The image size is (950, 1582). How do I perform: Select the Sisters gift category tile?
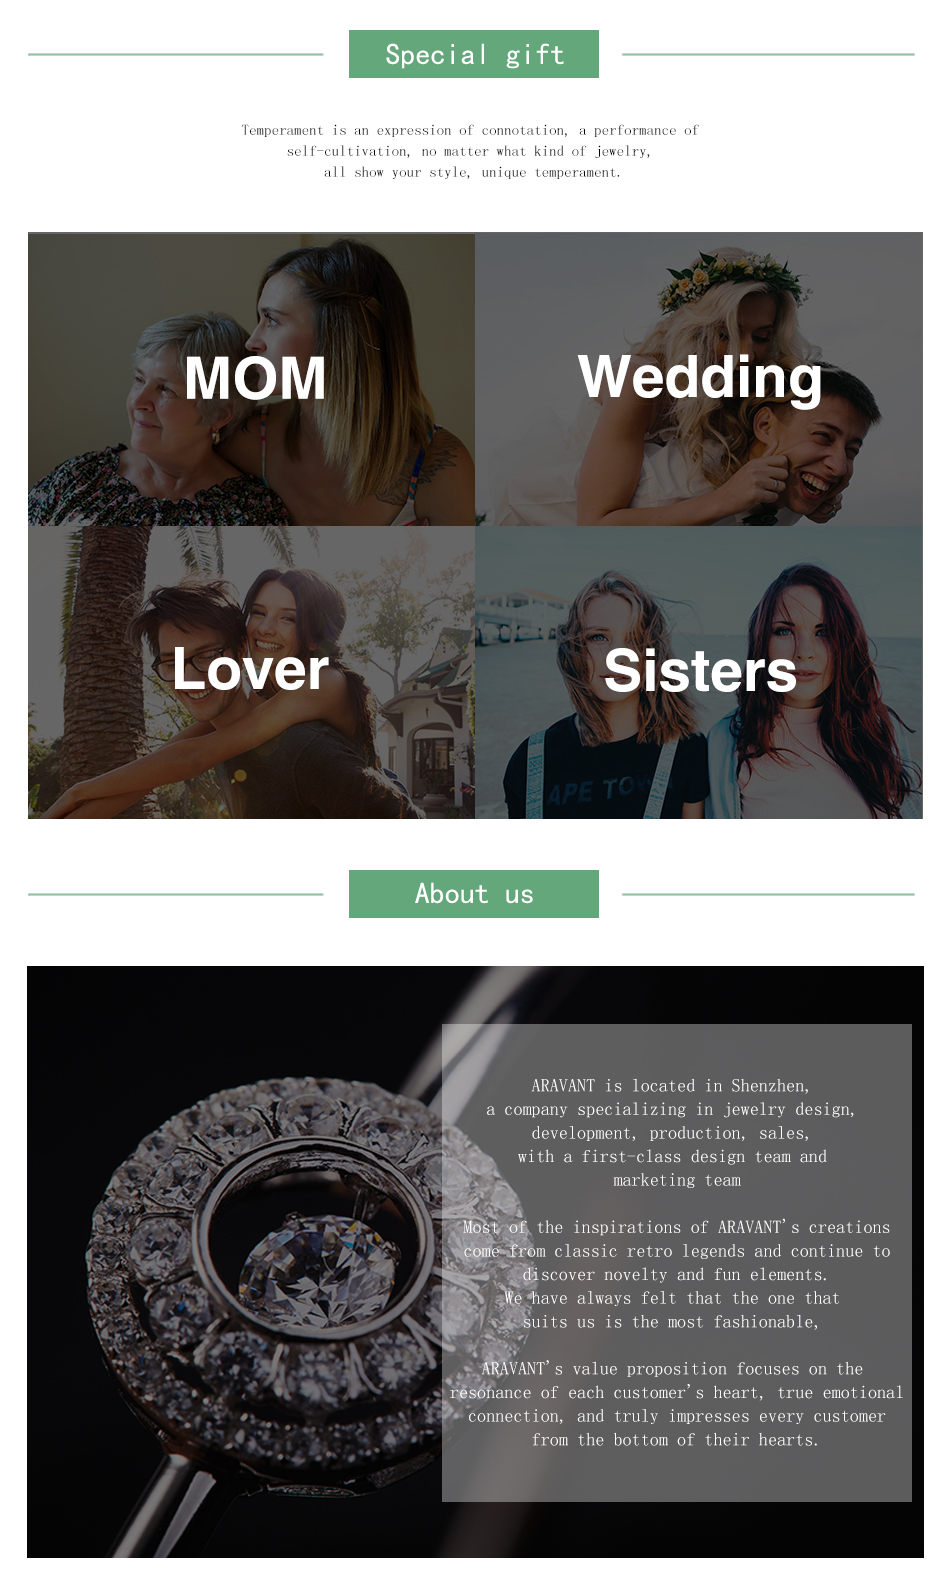pos(699,672)
